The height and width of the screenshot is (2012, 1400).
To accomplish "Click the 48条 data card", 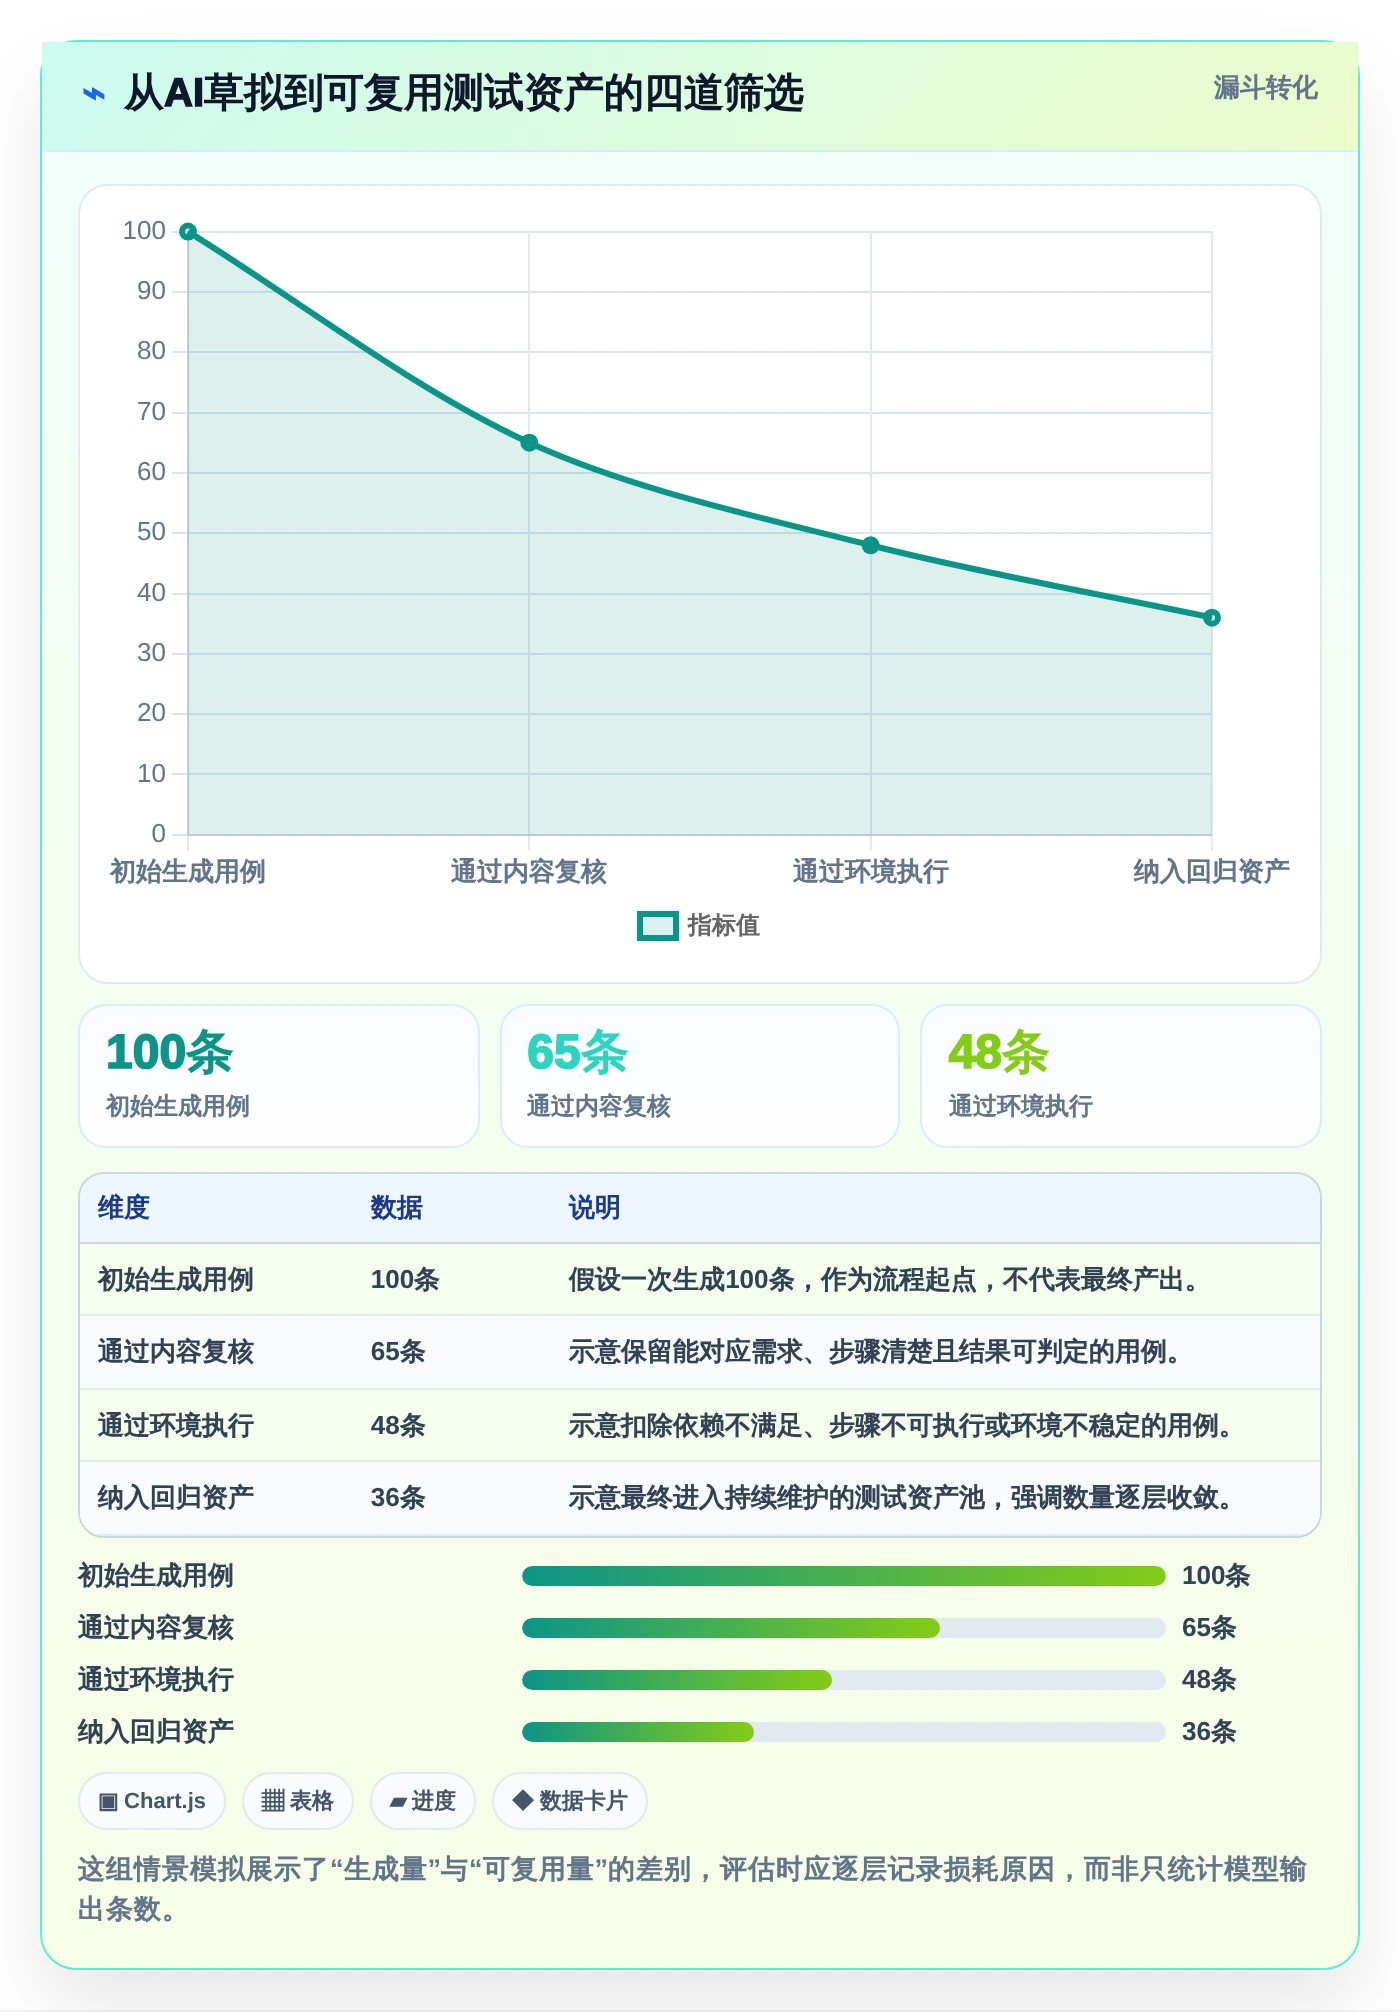I will pyautogui.click(x=1121, y=1076).
